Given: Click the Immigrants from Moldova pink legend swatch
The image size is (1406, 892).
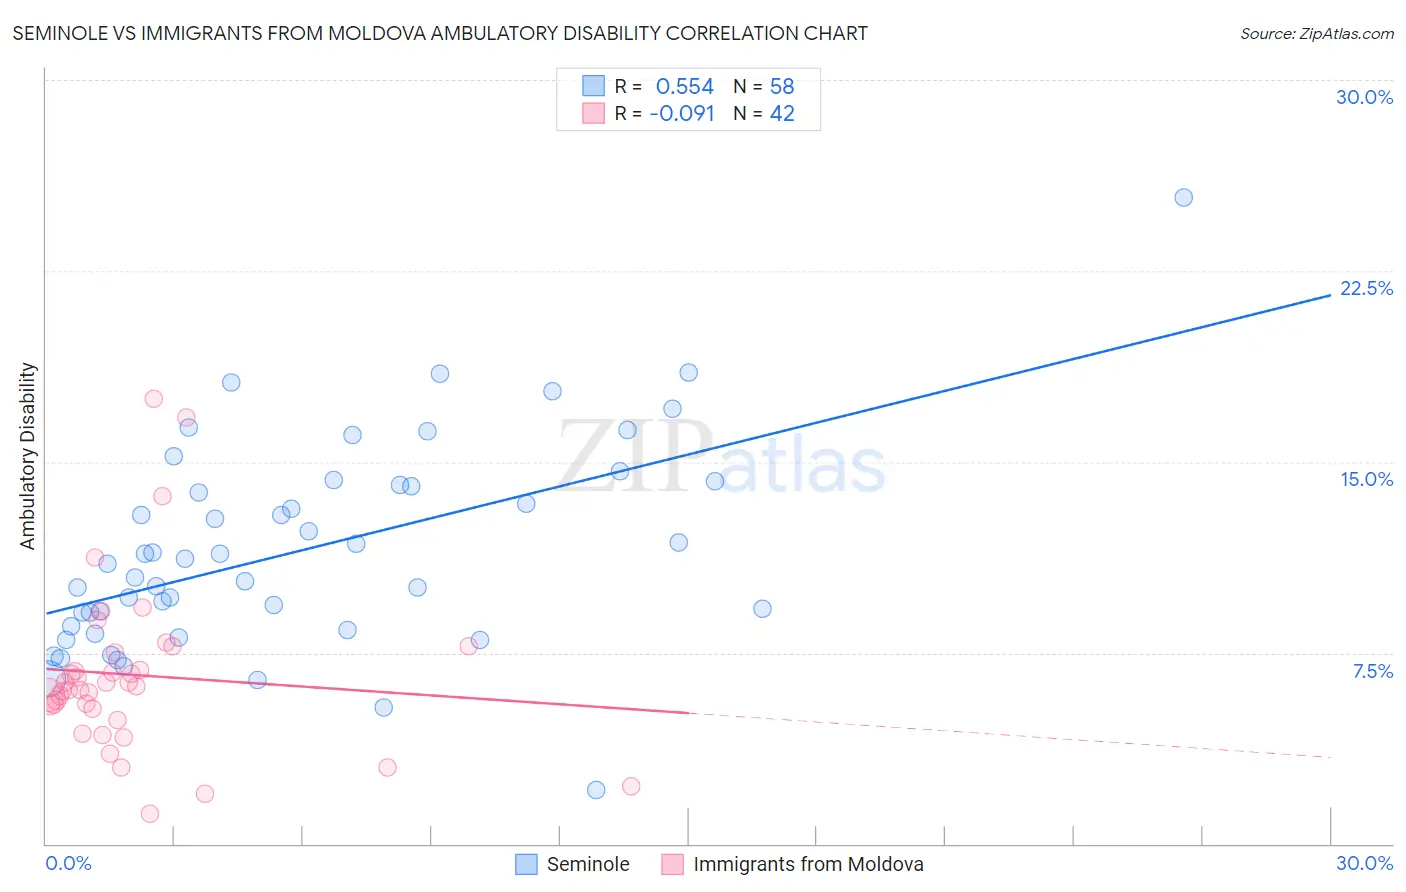Looking at the screenshot, I should click(x=673, y=864).
